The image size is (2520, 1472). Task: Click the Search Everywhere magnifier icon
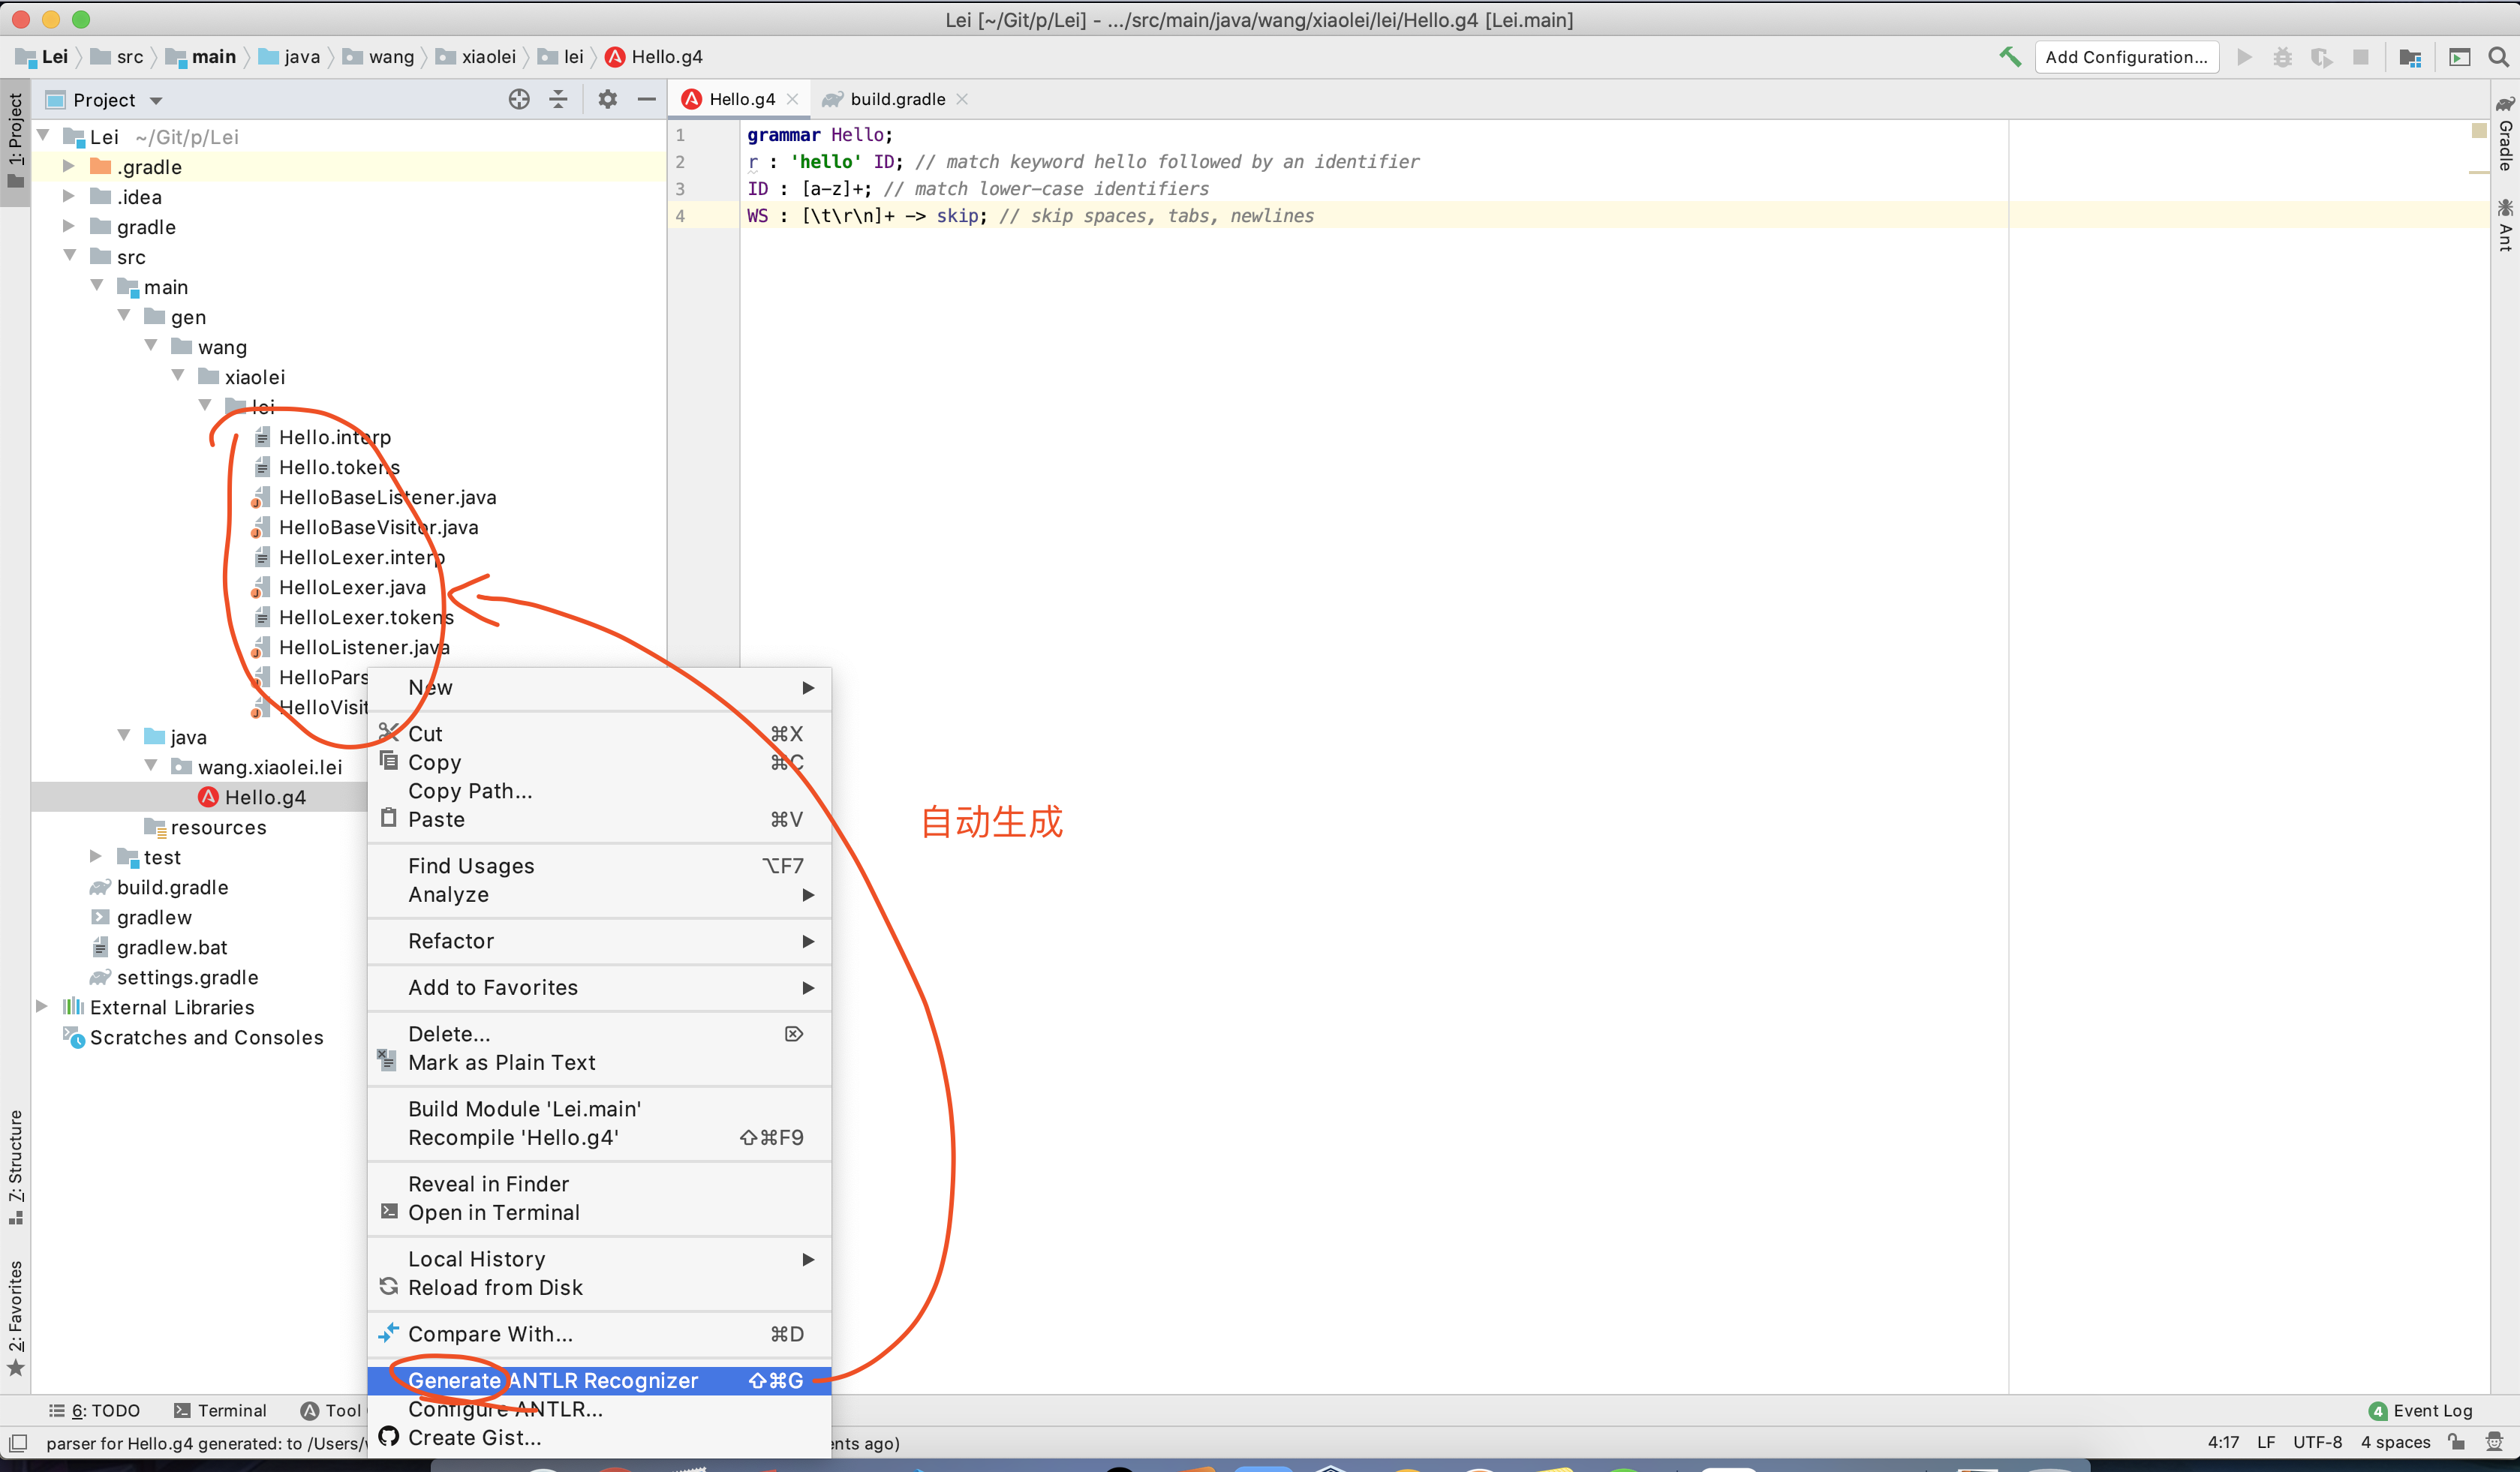[2498, 57]
